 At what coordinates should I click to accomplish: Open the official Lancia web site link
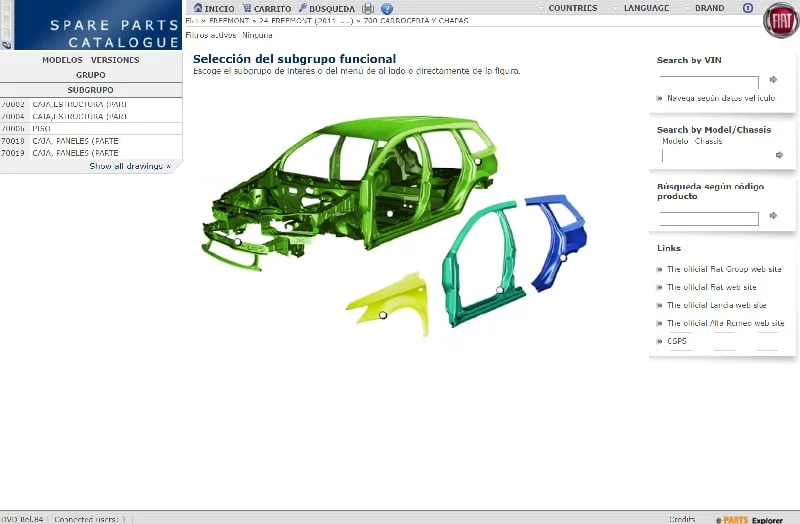(716, 305)
